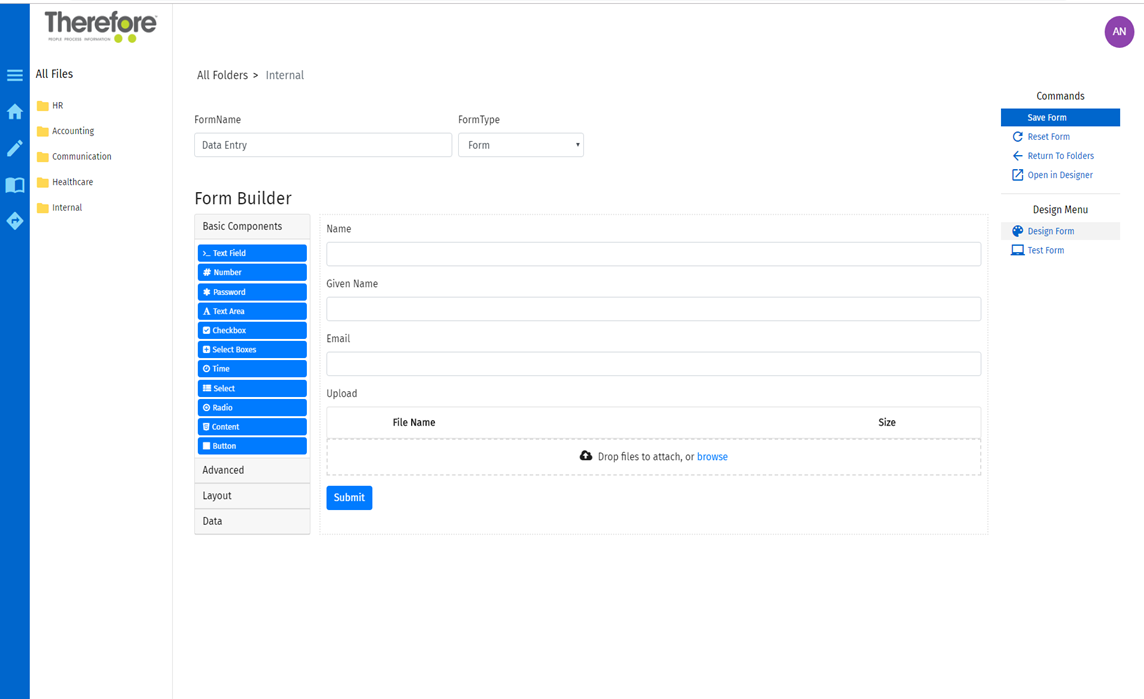1144x699 pixels.
Task: Add a Text Field component
Action: [252, 252]
